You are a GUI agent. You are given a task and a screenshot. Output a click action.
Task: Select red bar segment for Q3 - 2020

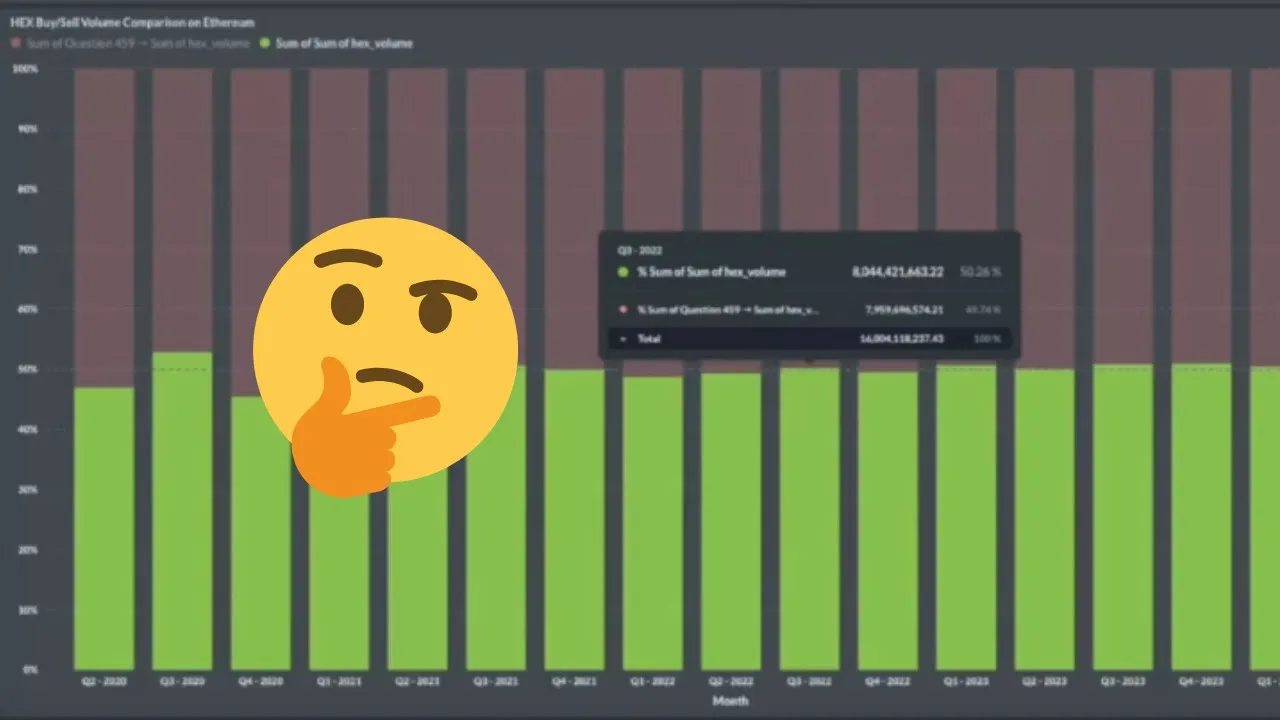[x=182, y=210]
